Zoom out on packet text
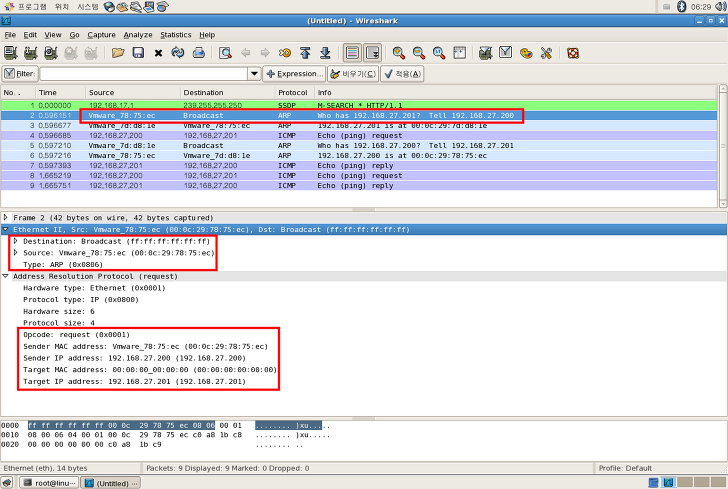The image size is (728, 489). (419, 53)
